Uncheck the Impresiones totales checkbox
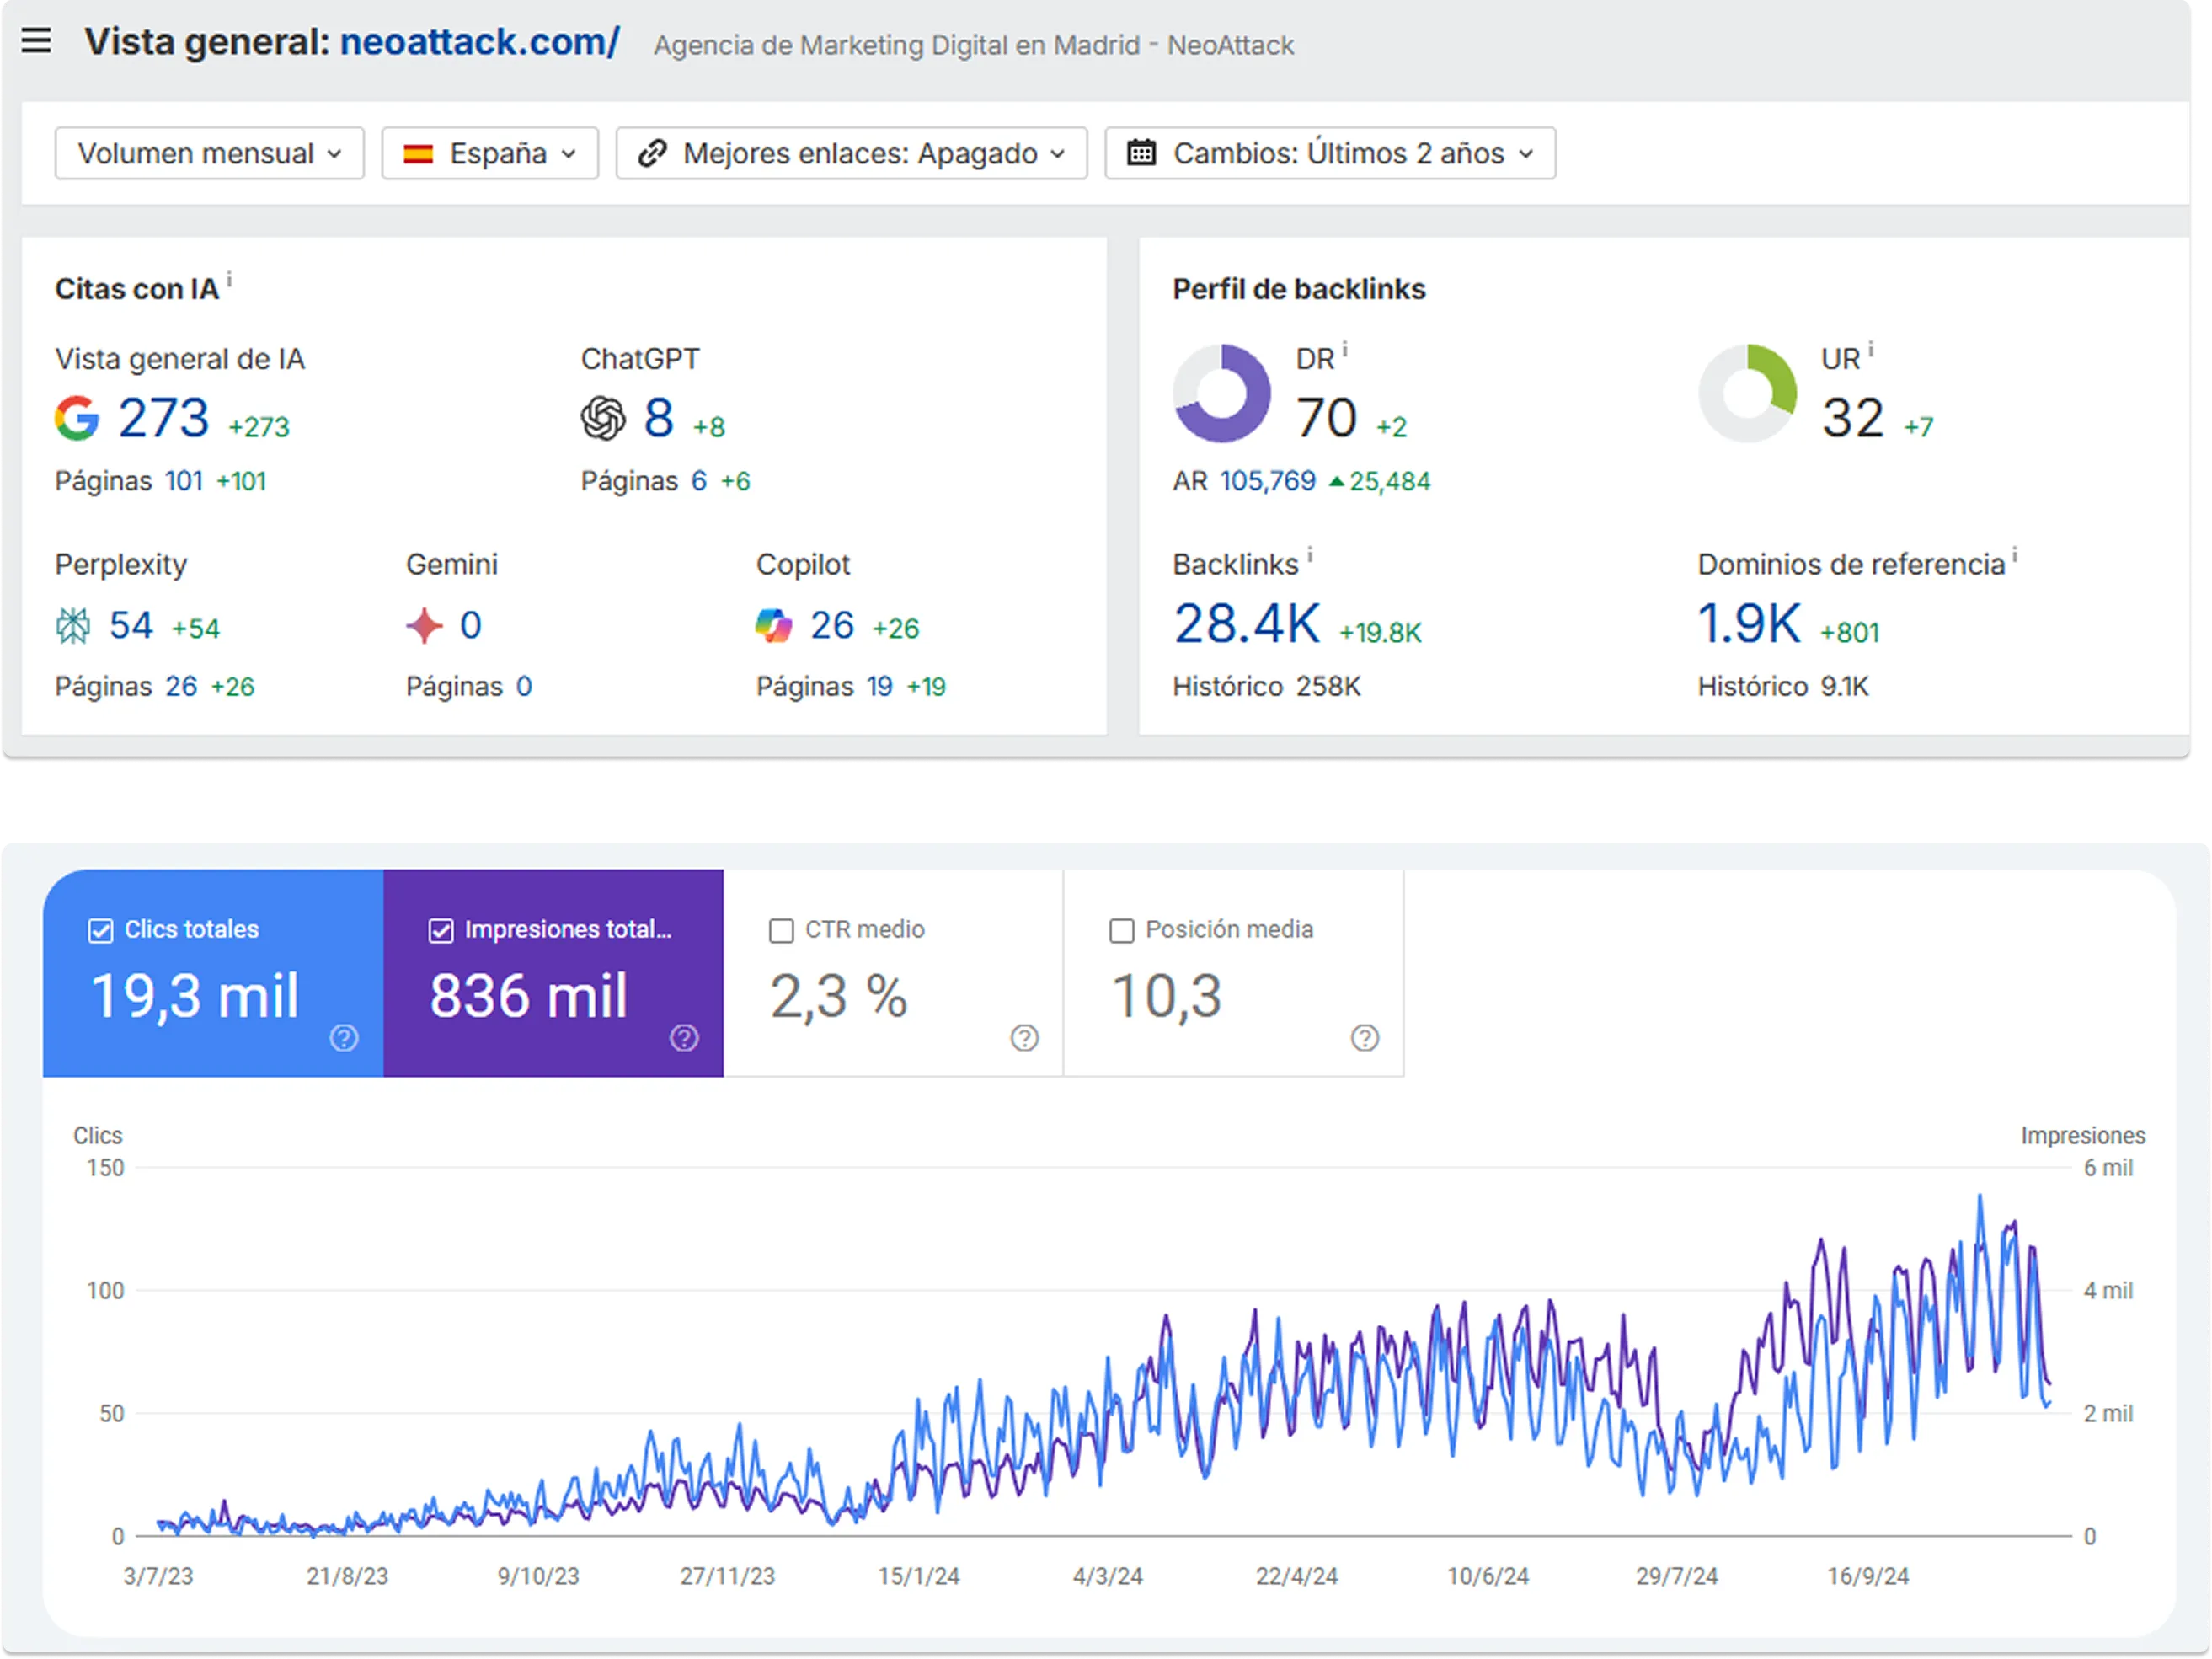The image size is (2212, 1659). coord(441,931)
